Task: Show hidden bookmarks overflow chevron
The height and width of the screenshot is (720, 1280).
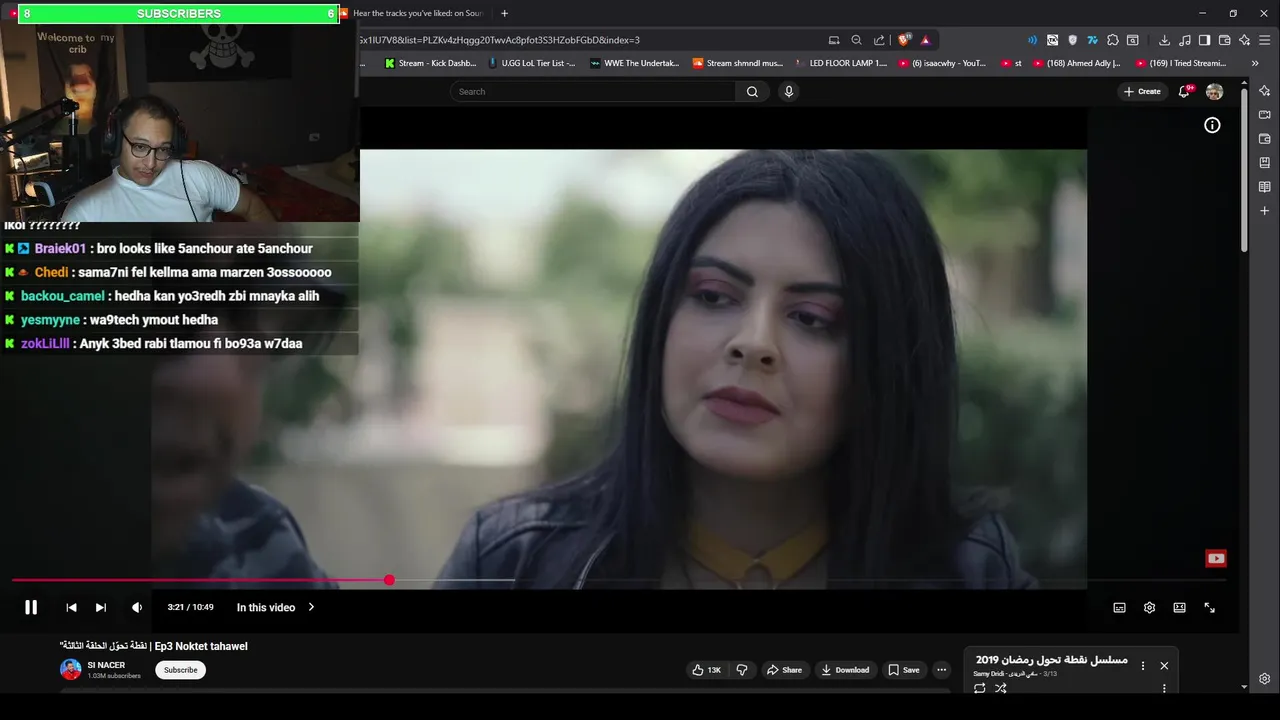Action: pos(1254,63)
